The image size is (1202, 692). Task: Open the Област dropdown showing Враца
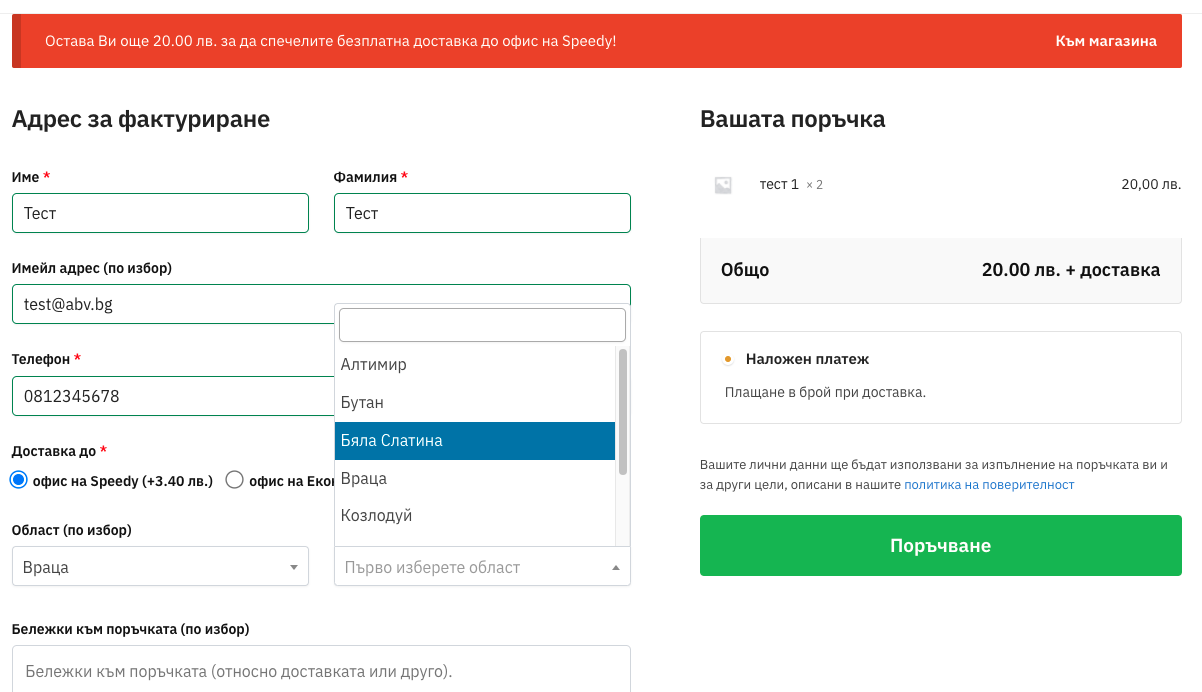(160, 567)
